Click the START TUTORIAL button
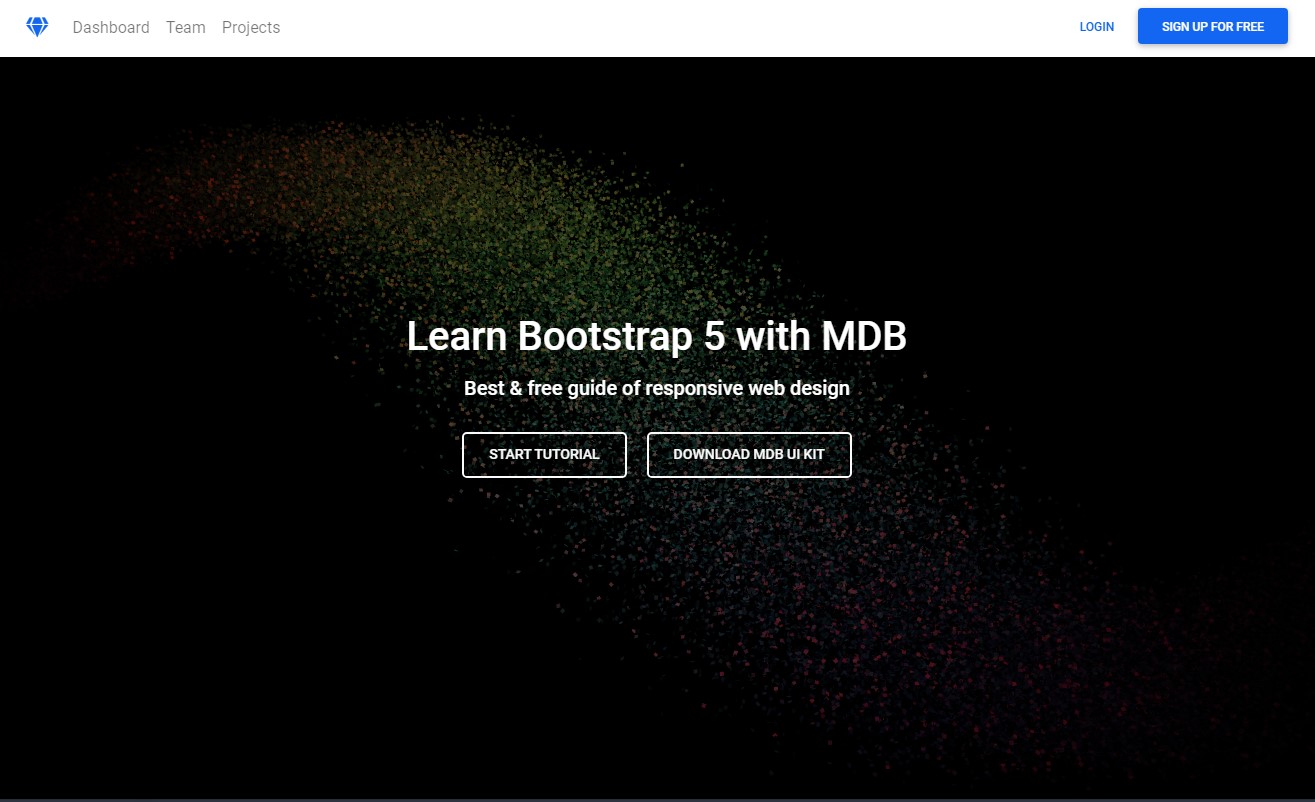 click(544, 454)
